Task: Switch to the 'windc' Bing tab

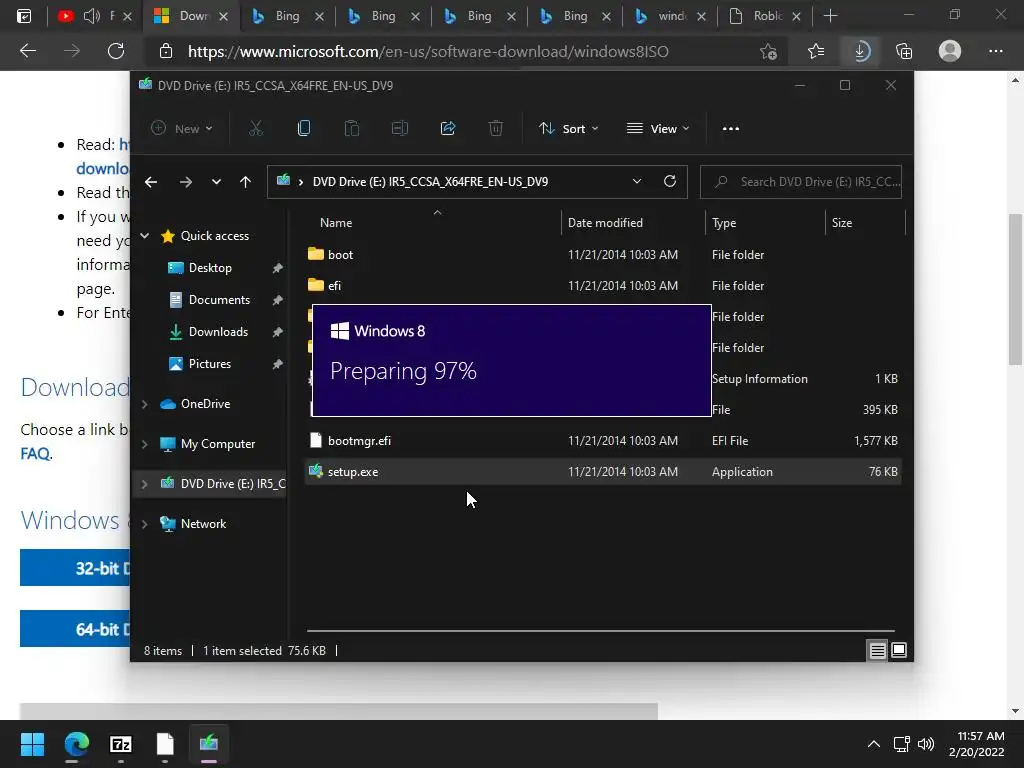Action: point(669,16)
